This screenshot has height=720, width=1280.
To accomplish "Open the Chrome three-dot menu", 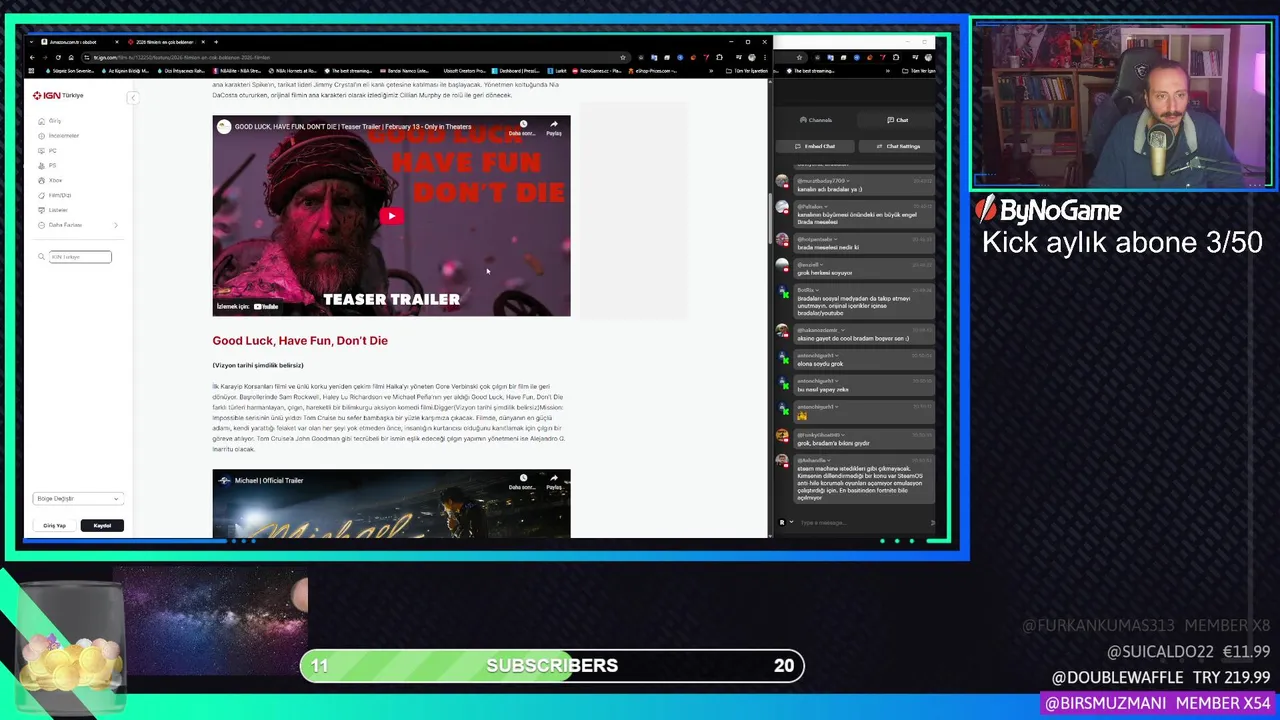I will coord(764,57).
